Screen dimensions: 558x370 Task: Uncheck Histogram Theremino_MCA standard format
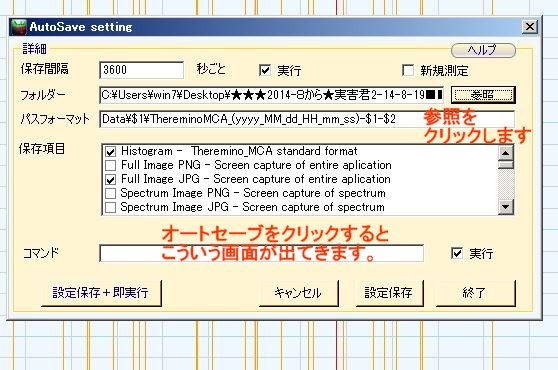pos(110,152)
